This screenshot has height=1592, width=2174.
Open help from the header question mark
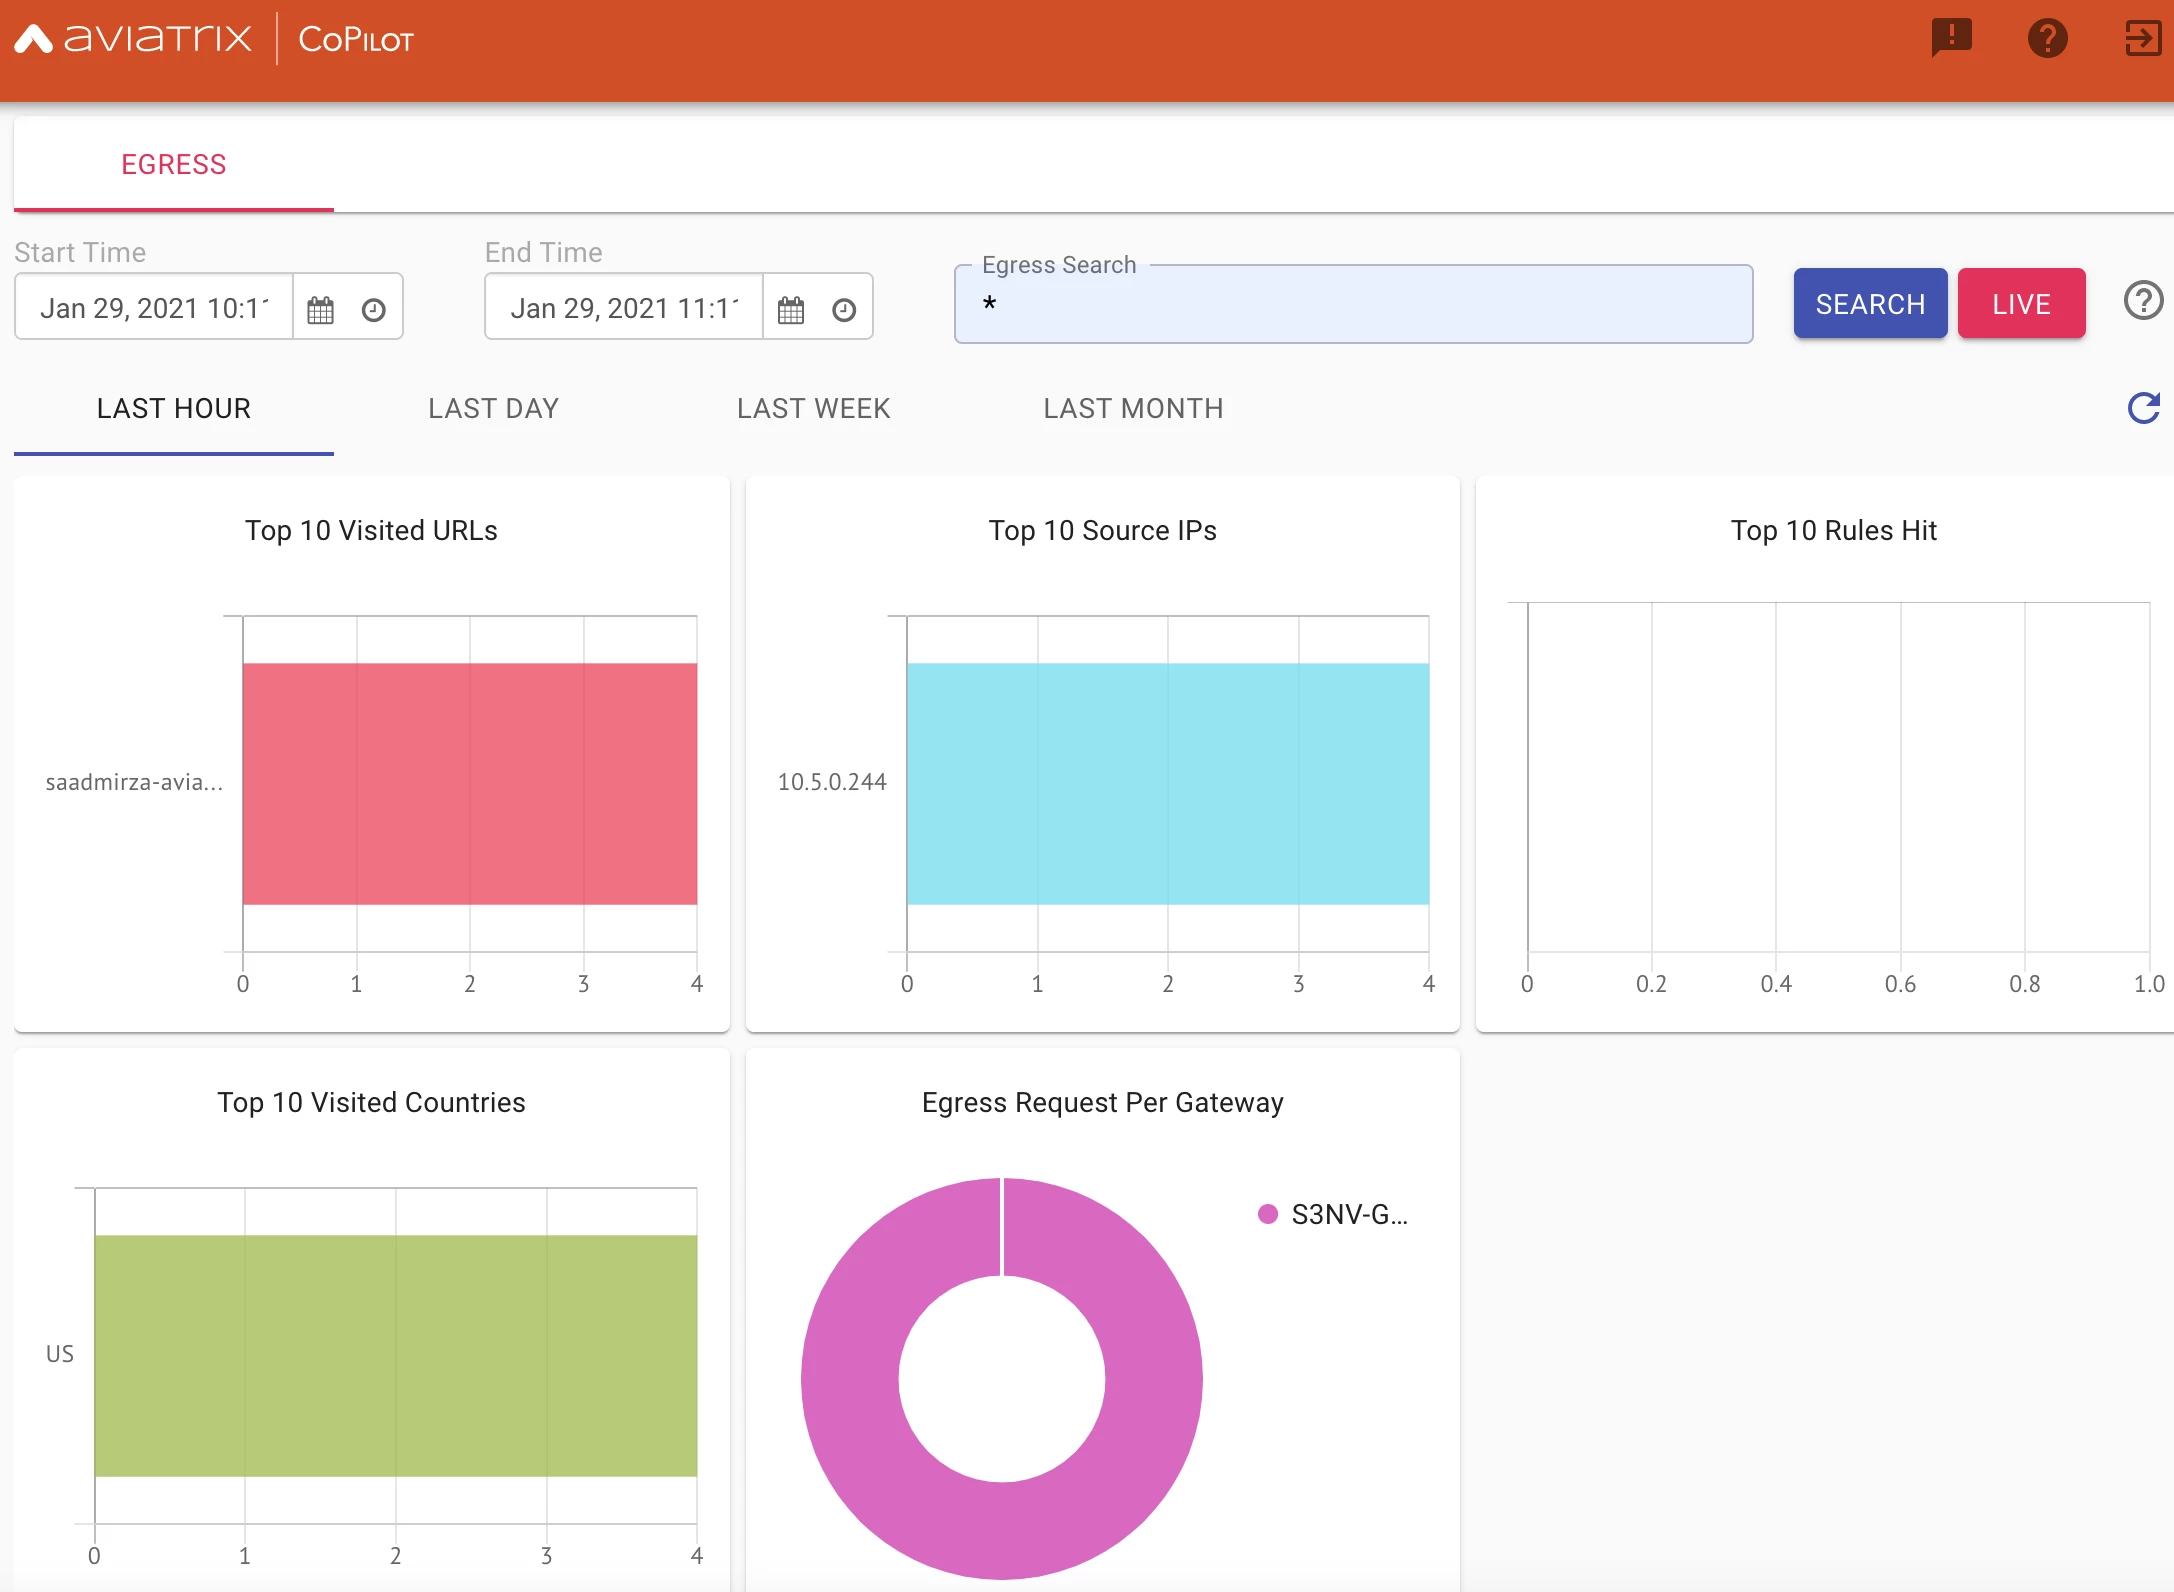click(2047, 39)
